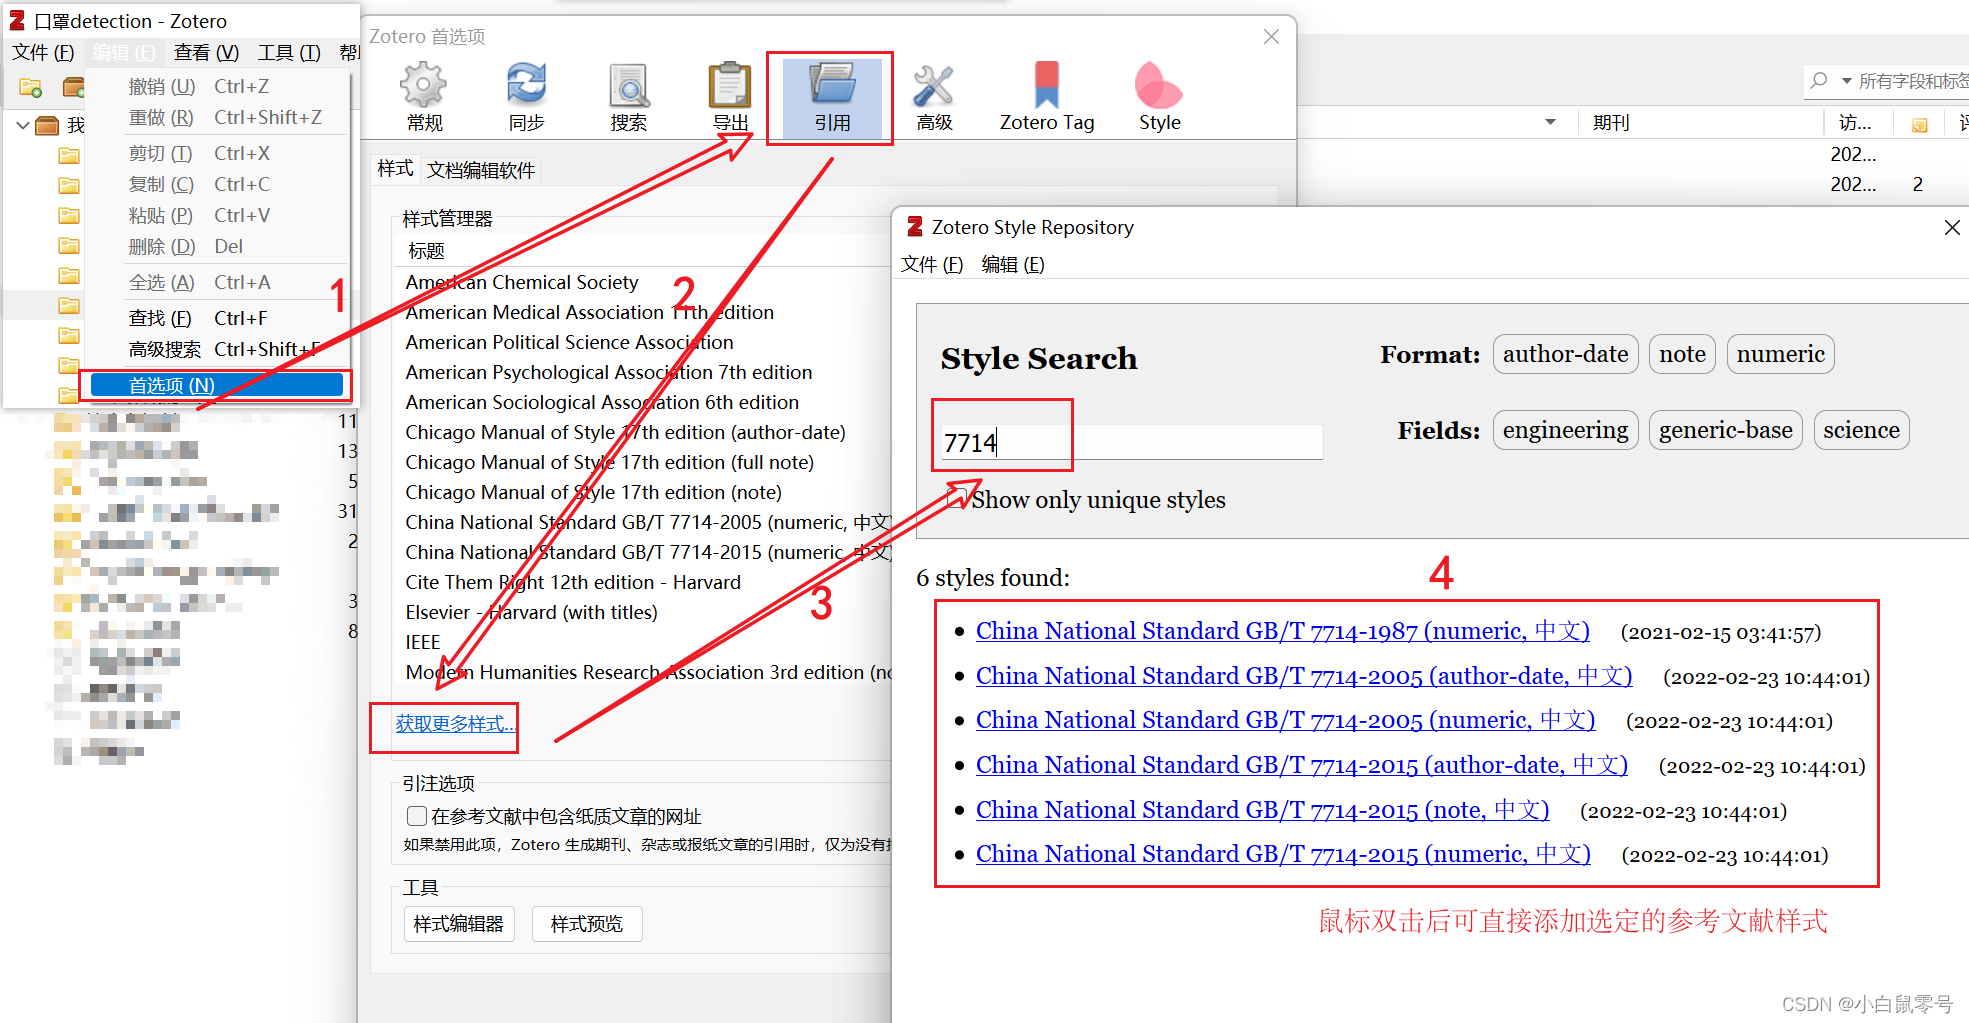
Task: Click the attachment column icon in items header
Action: [x=1919, y=125]
